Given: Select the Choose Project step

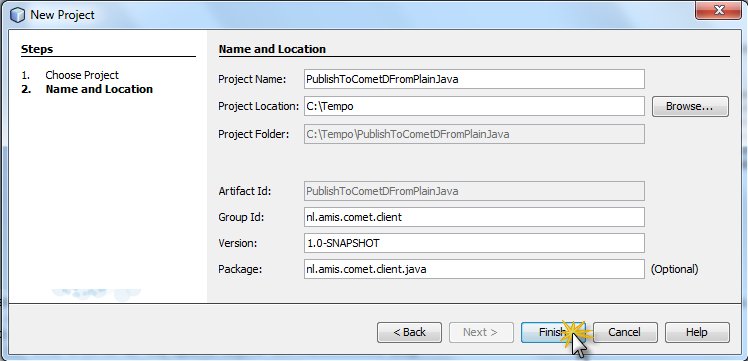Looking at the screenshot, I should 82,75.
